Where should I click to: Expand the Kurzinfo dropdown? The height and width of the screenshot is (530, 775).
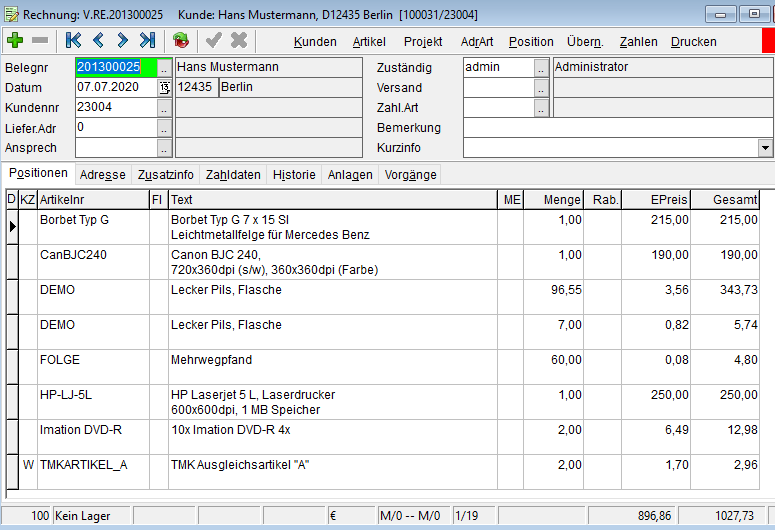(765, 148)
